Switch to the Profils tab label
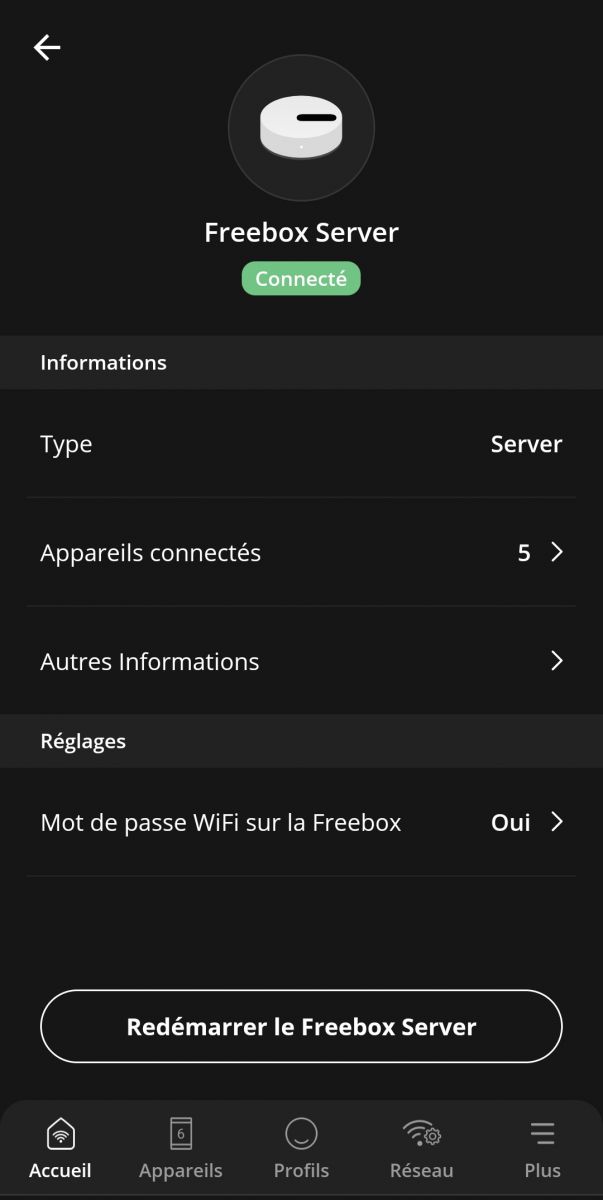Screen dimensions: 603x1200 [x=301, y=1171]
